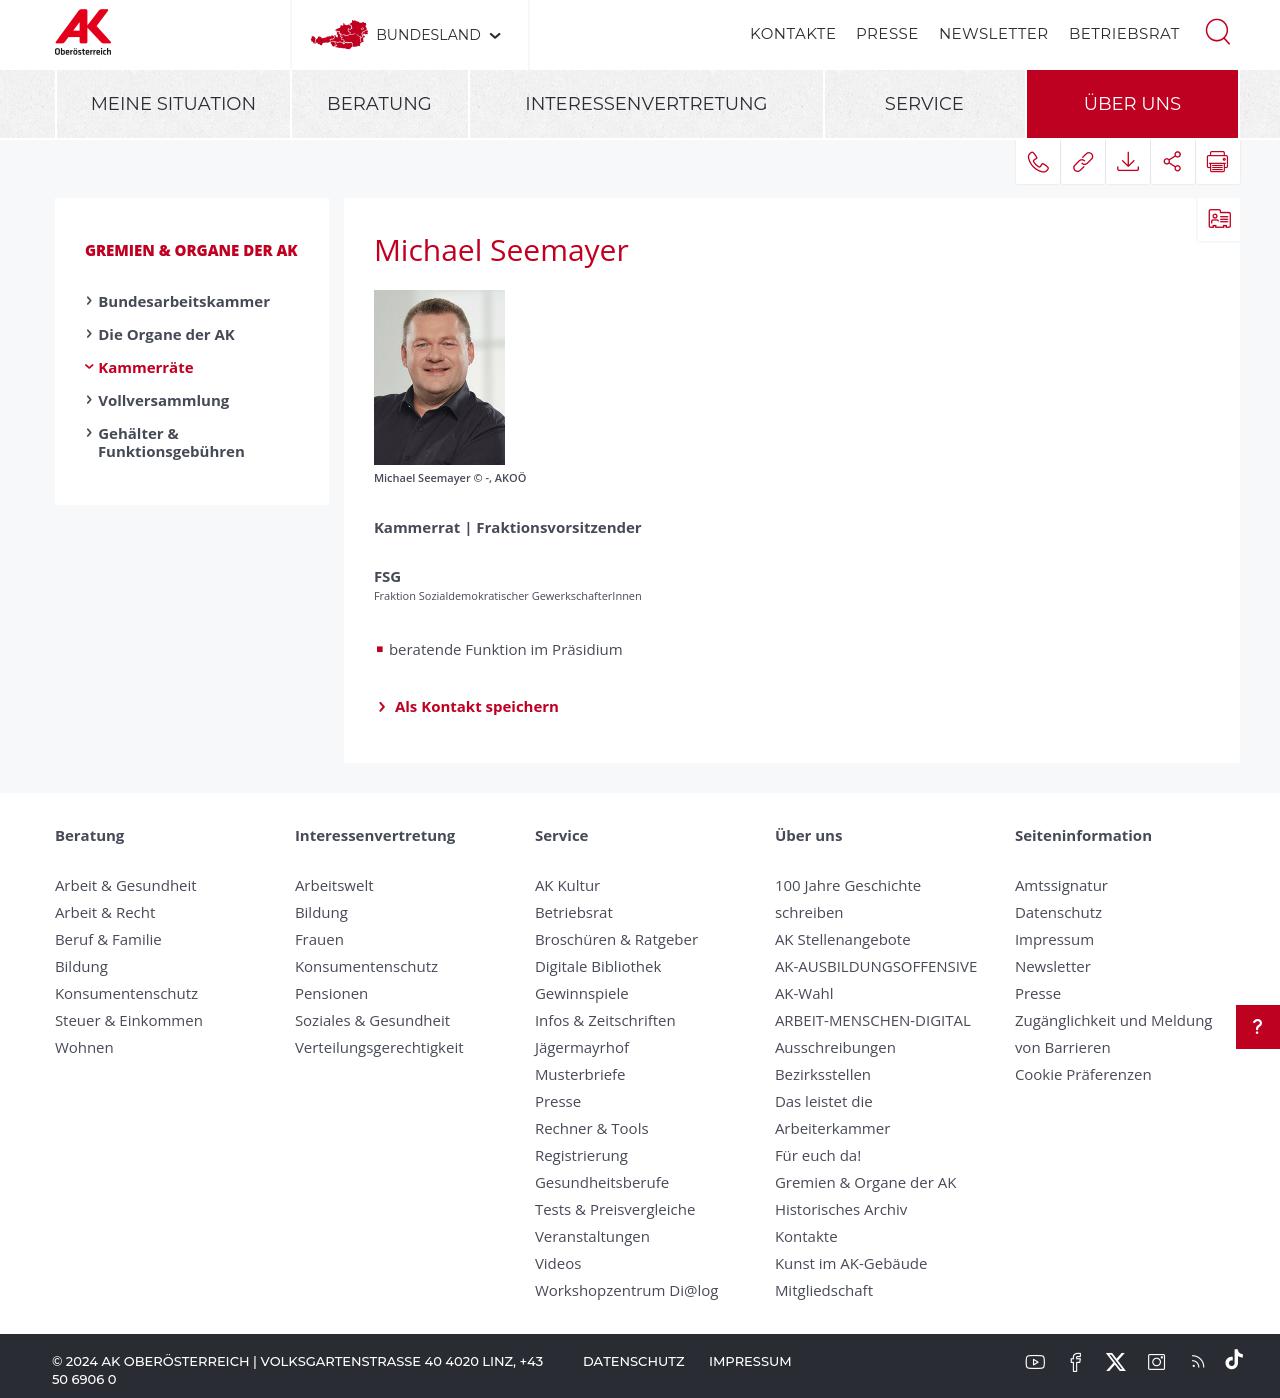The image size is (1280, 1398).
Task: Open Verteilungsgerechtigkeit footer link
Action: [379, 1047]
